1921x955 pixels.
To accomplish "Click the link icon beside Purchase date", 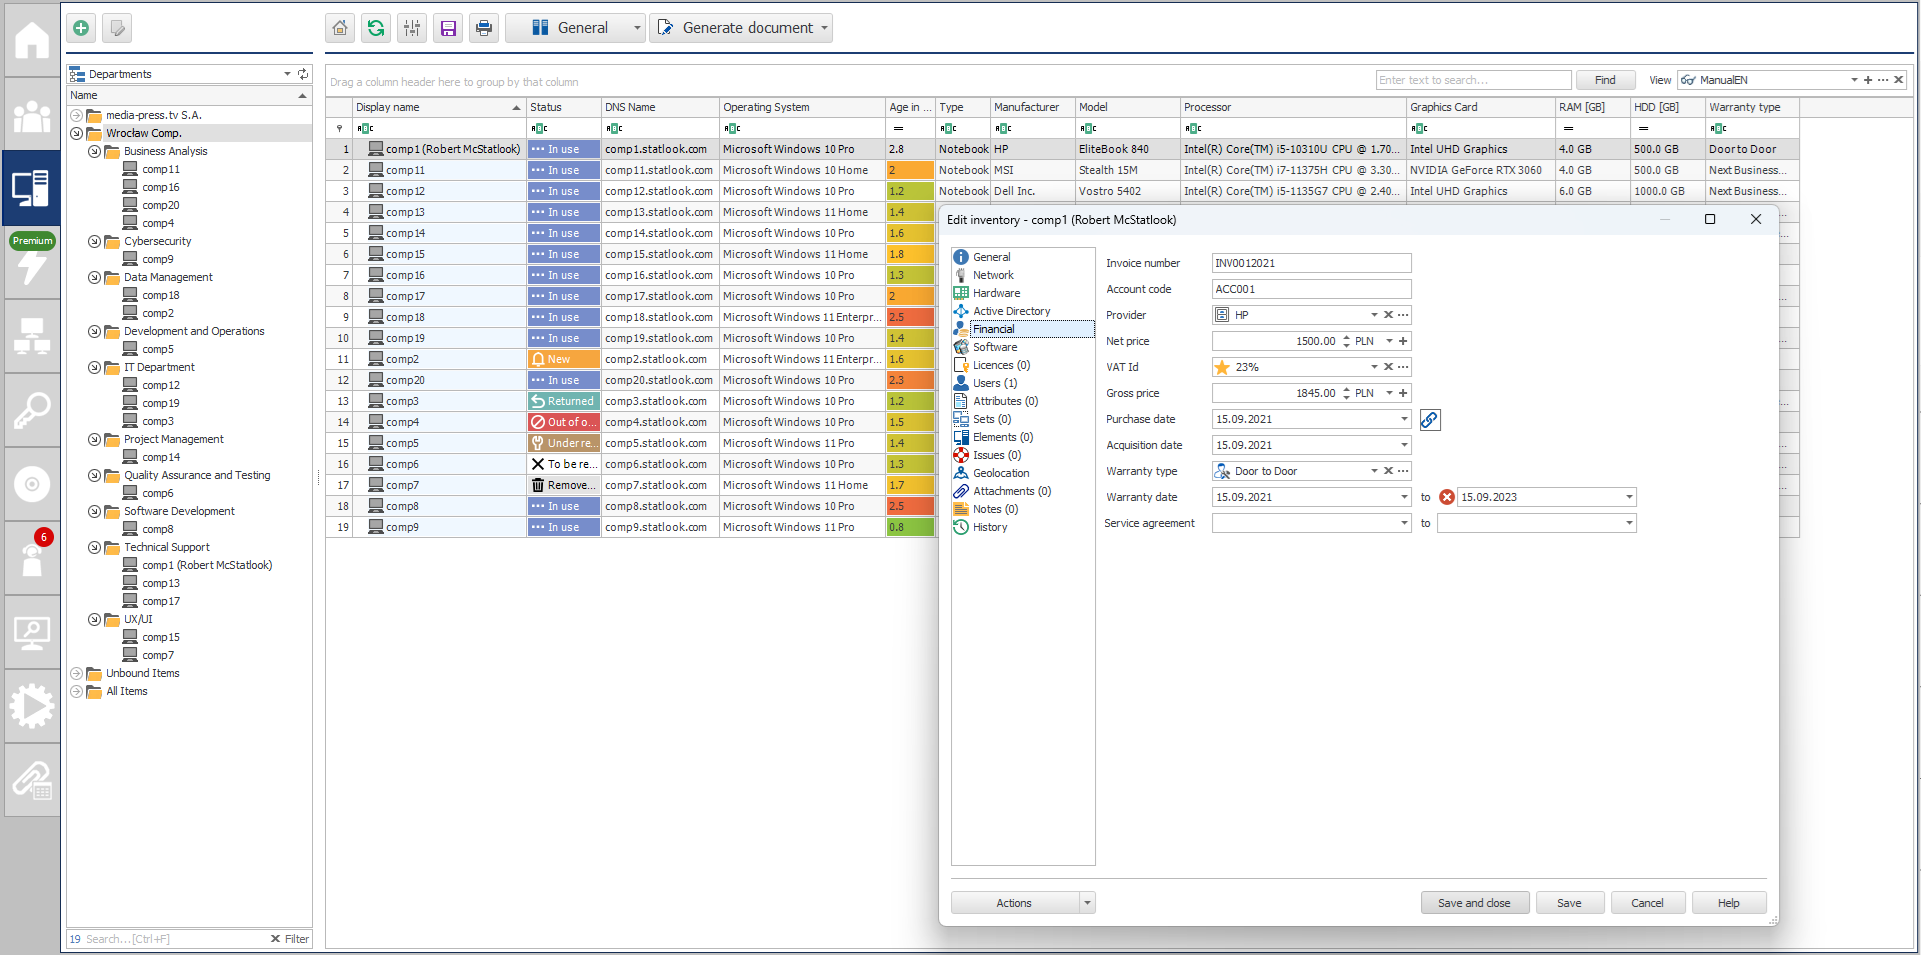I will (1430, 420).
